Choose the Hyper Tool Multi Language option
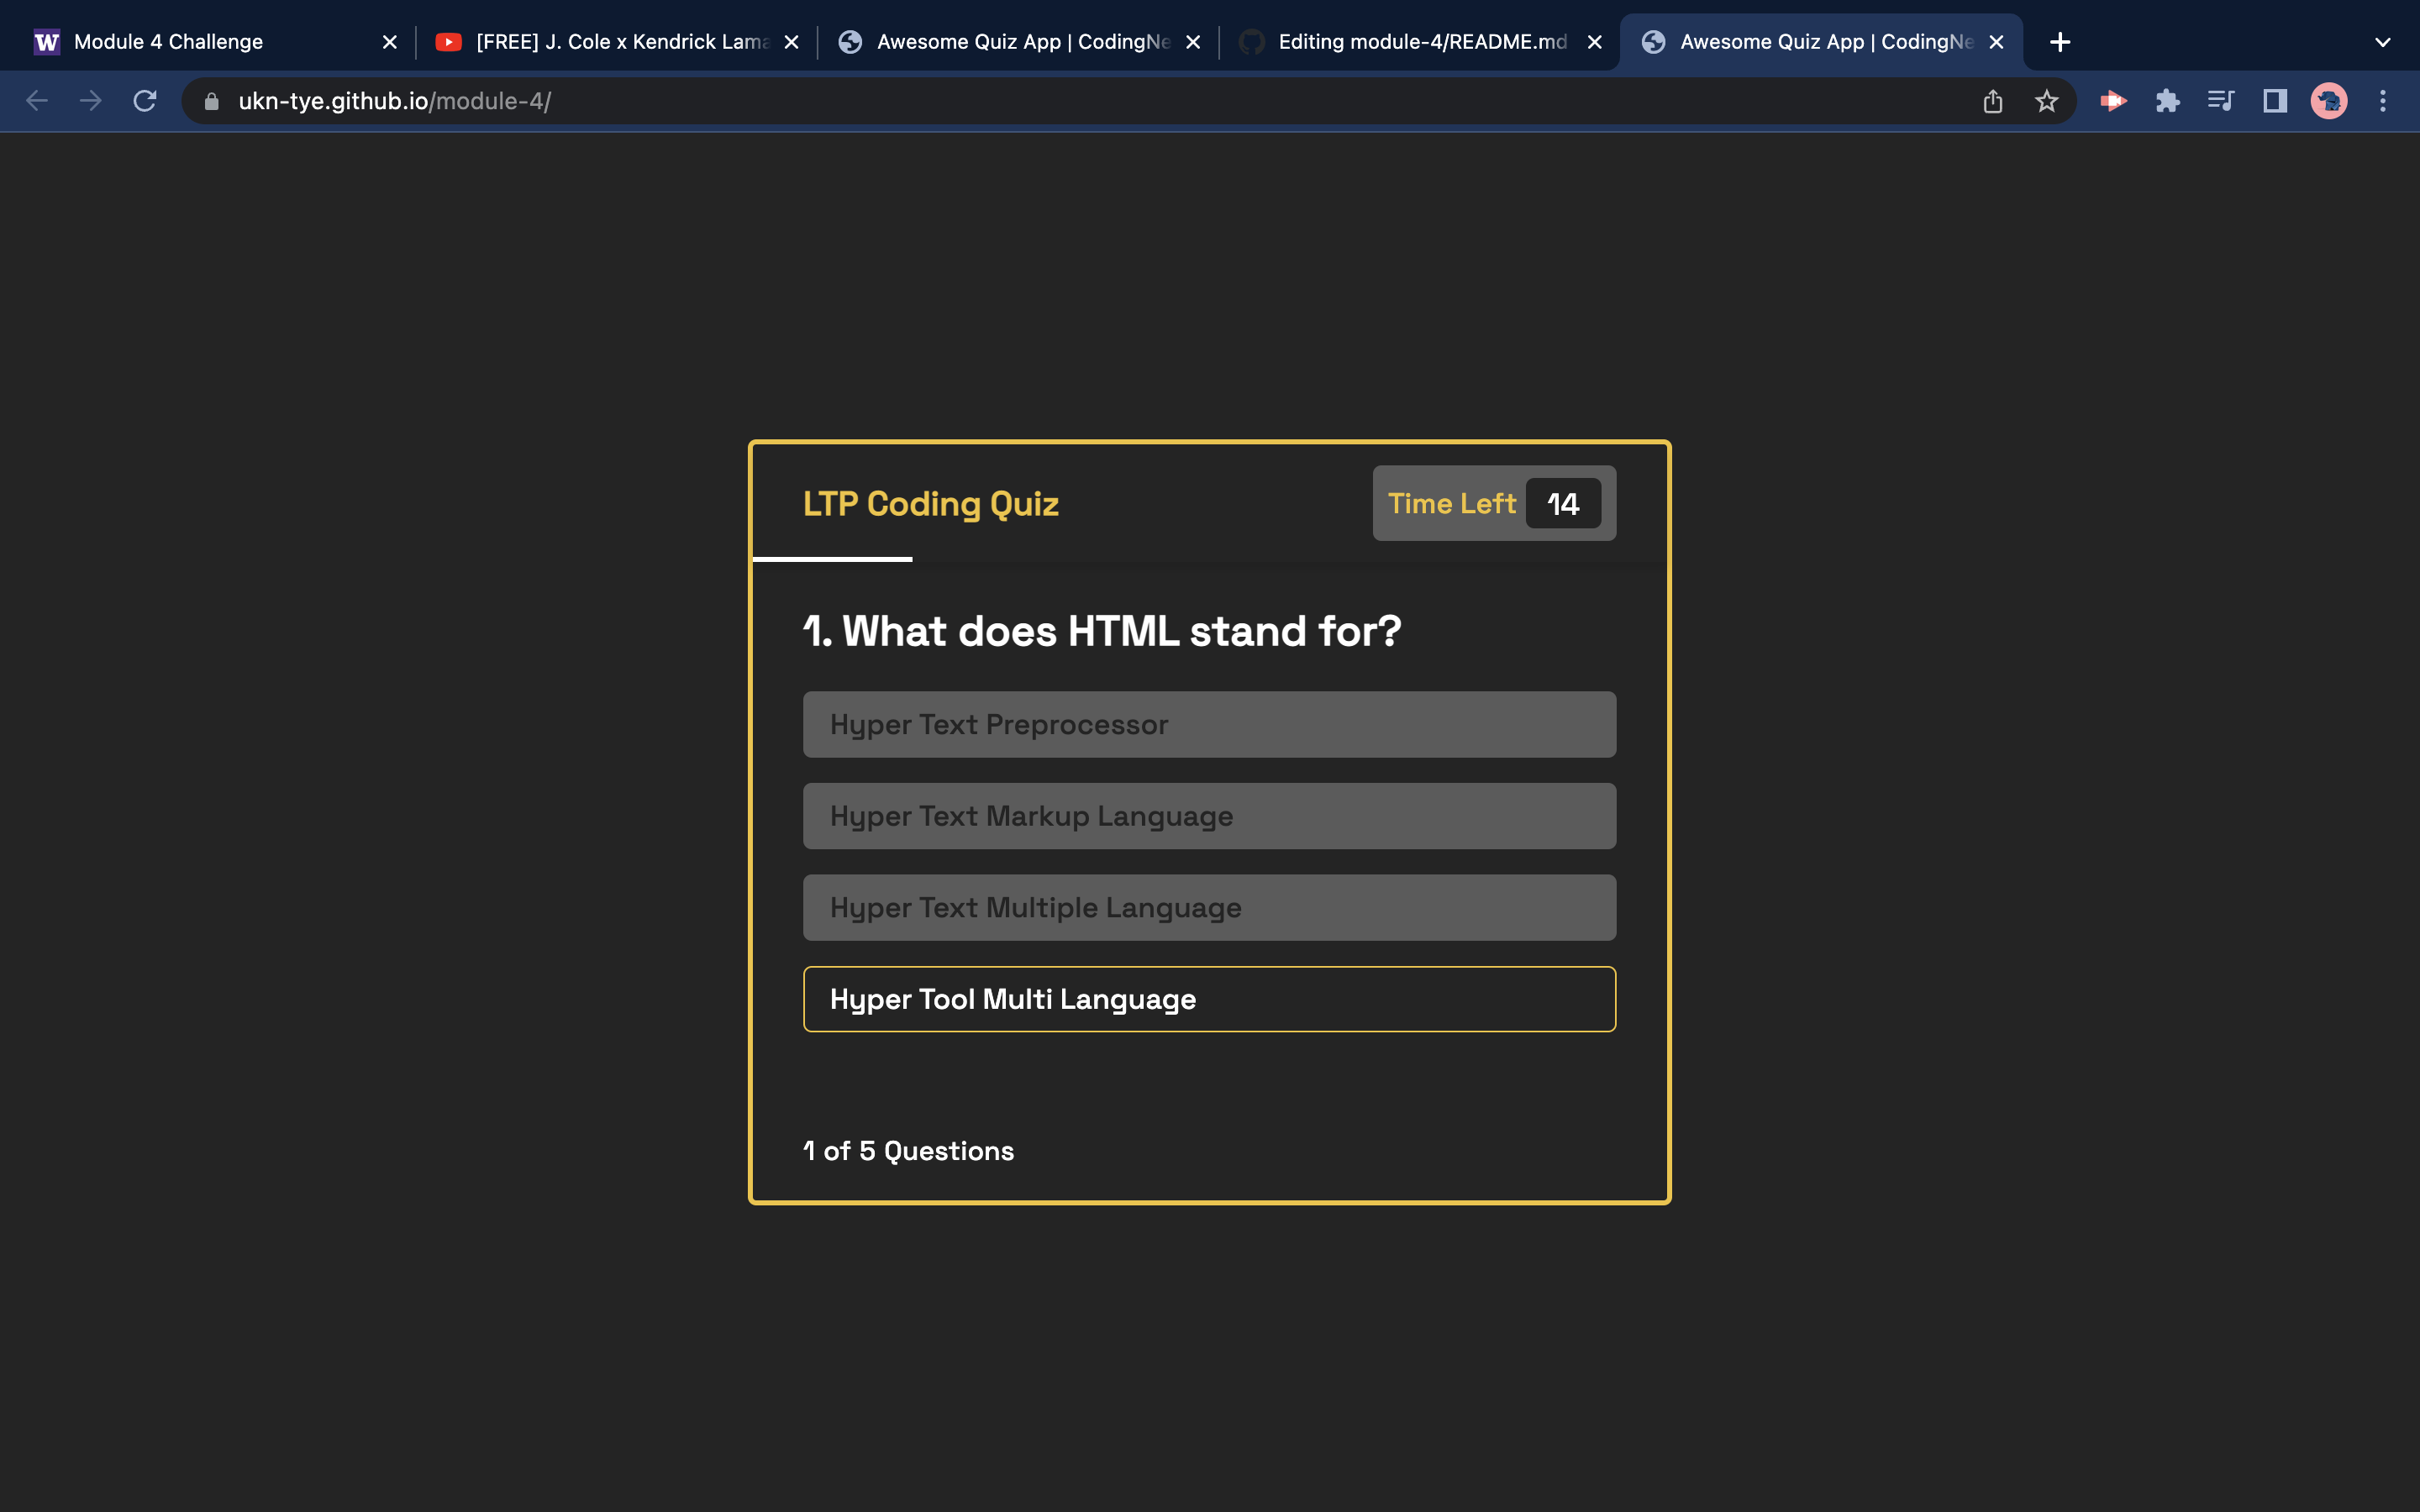2420x1512 pixels. tap(1208, 998)
